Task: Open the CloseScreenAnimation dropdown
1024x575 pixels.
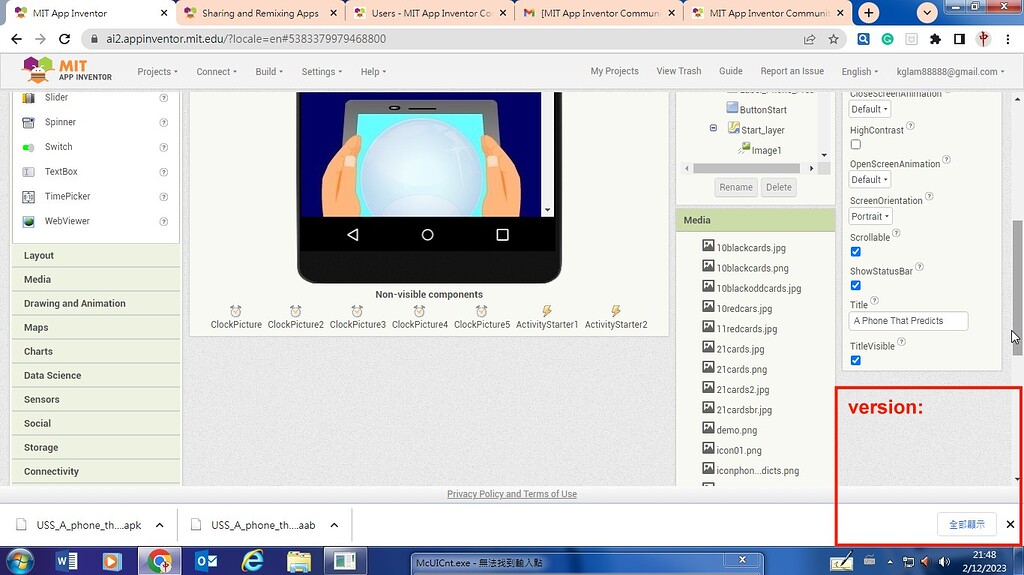Action: pyautogui.click(x=869, y=109)
